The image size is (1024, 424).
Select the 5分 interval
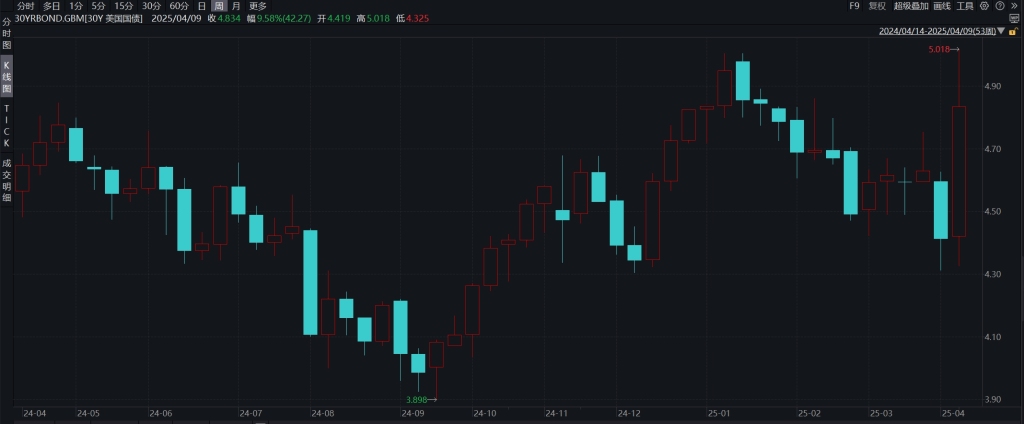point(98,6)
